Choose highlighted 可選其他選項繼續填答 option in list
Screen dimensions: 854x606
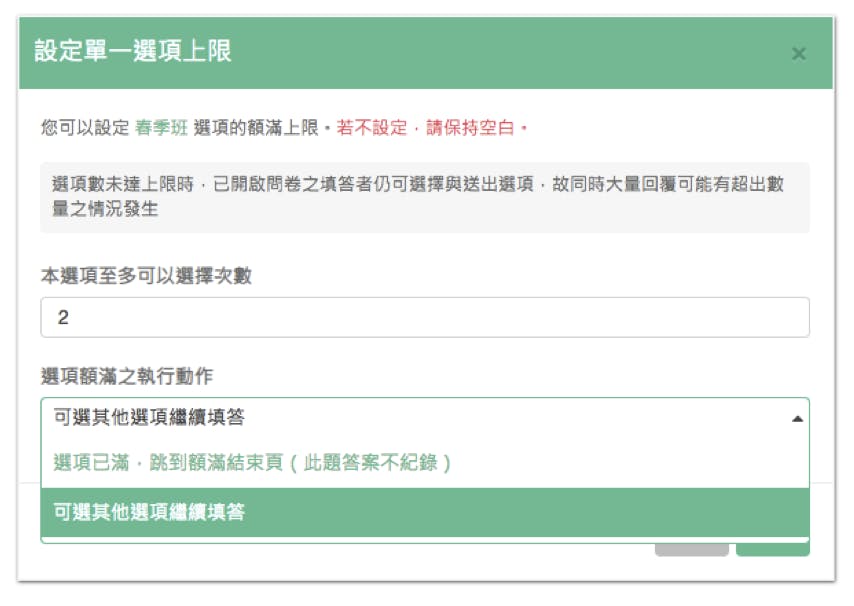click(x=425, y=512)
